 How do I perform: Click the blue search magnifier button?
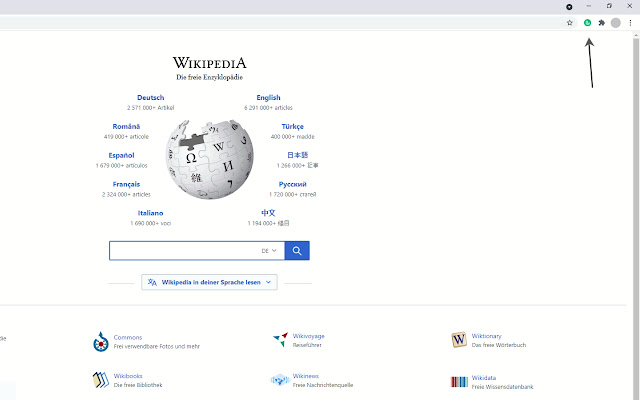pyautogui.click(x=297, y=251)
